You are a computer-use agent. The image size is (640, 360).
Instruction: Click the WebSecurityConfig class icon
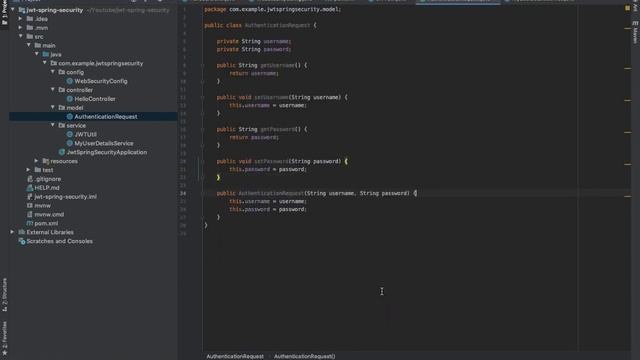point(69,81)
